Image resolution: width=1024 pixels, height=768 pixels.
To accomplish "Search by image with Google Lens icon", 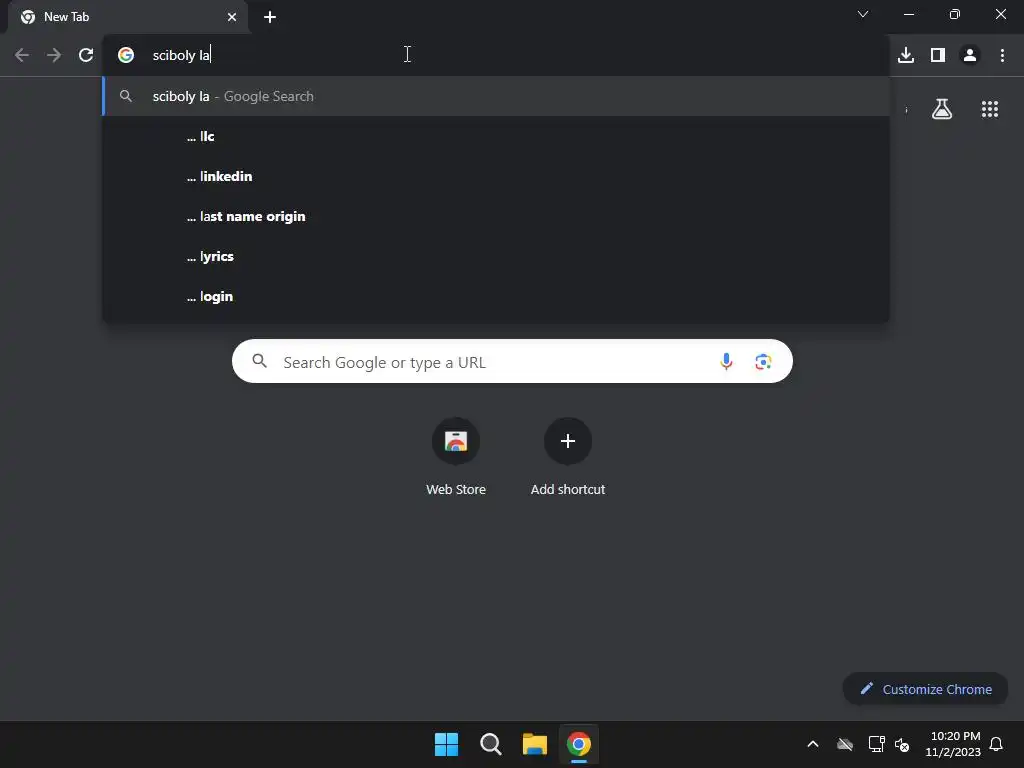I will [763, 361].
